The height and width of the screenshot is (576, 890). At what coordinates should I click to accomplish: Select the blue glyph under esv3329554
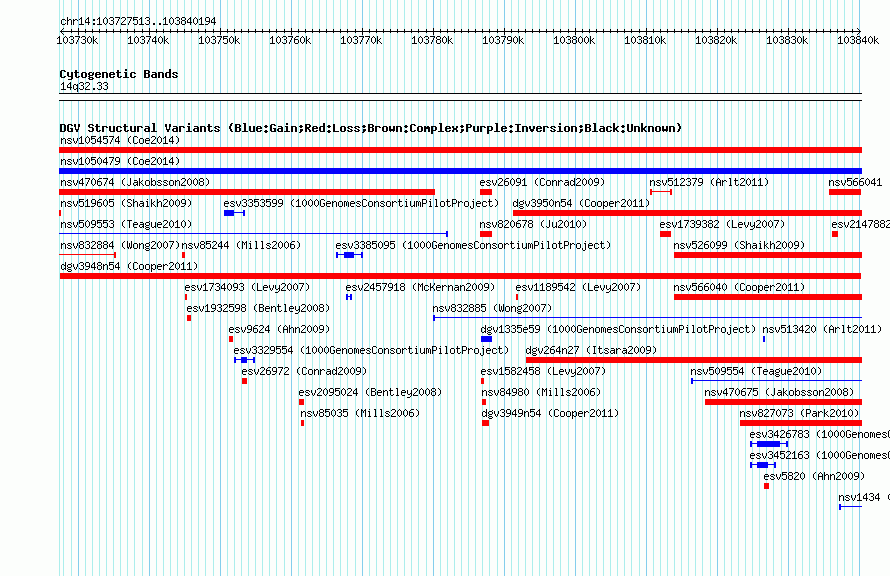click(245, 360)
